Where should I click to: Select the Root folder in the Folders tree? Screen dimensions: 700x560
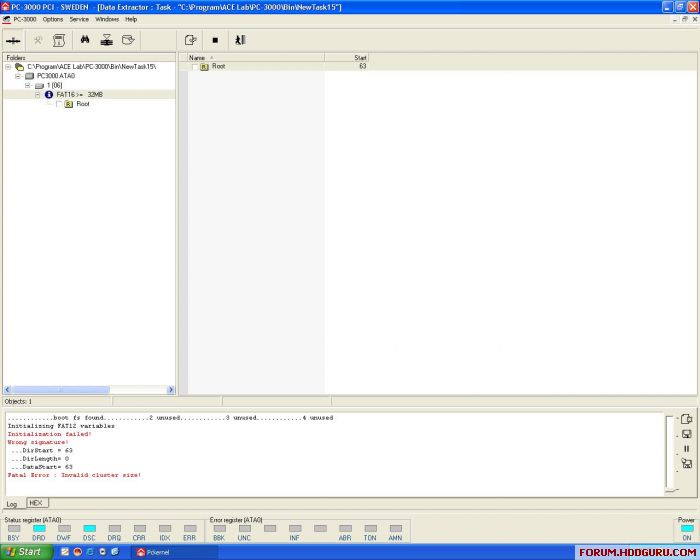click(x=83, y=104)
